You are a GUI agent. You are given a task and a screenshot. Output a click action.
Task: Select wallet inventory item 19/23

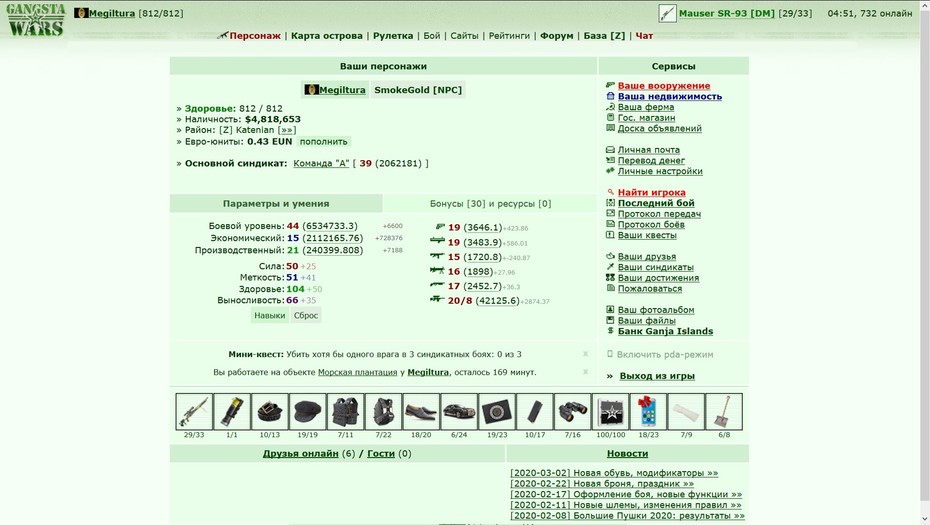pyautogui.click(x=497, y=411)
